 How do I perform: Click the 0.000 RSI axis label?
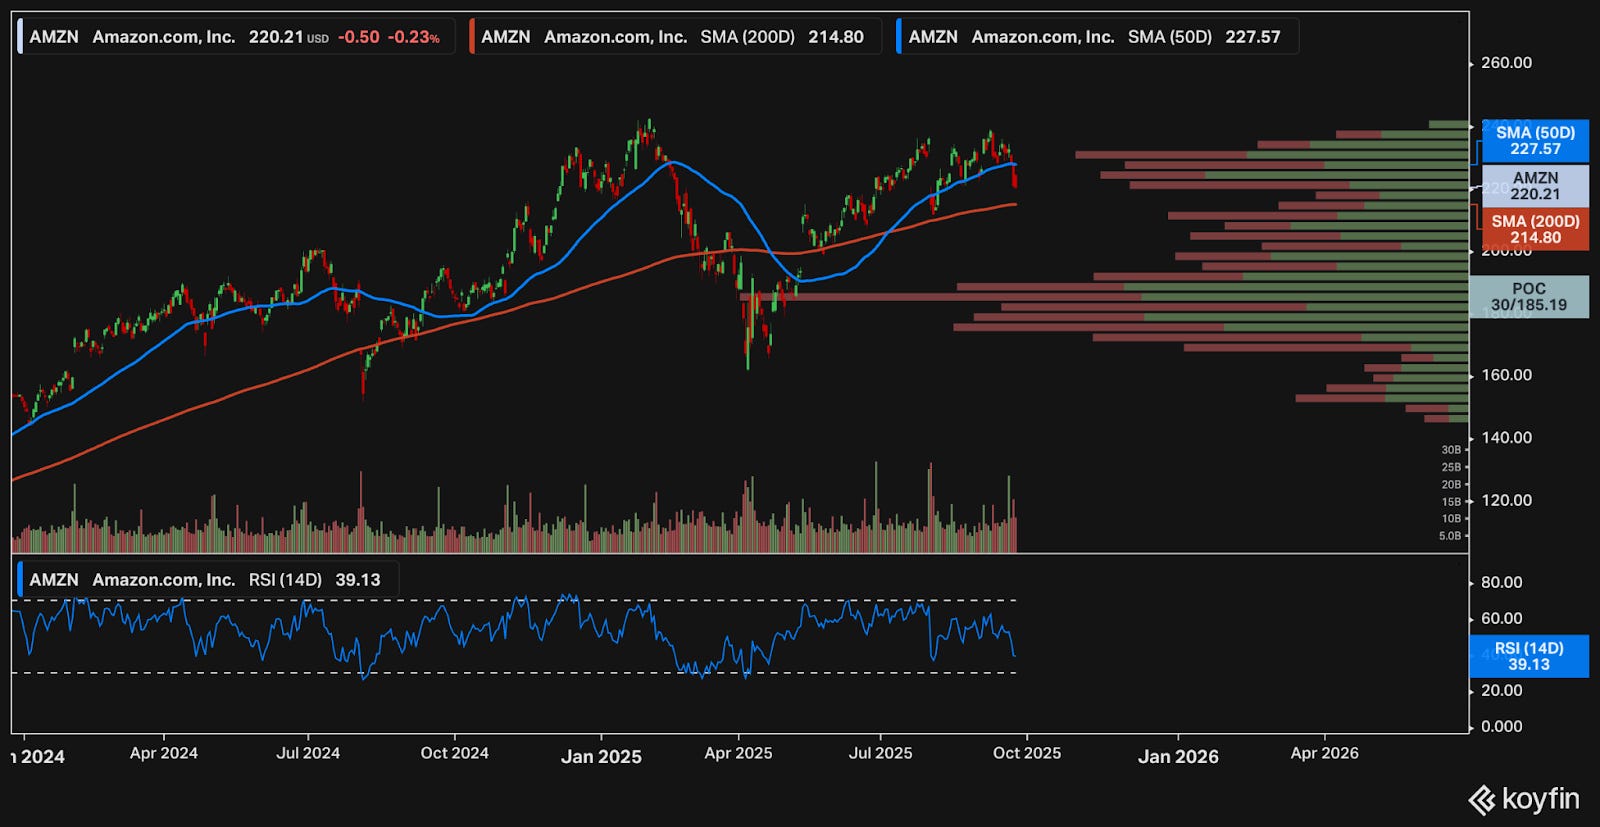coord(1501,726)
